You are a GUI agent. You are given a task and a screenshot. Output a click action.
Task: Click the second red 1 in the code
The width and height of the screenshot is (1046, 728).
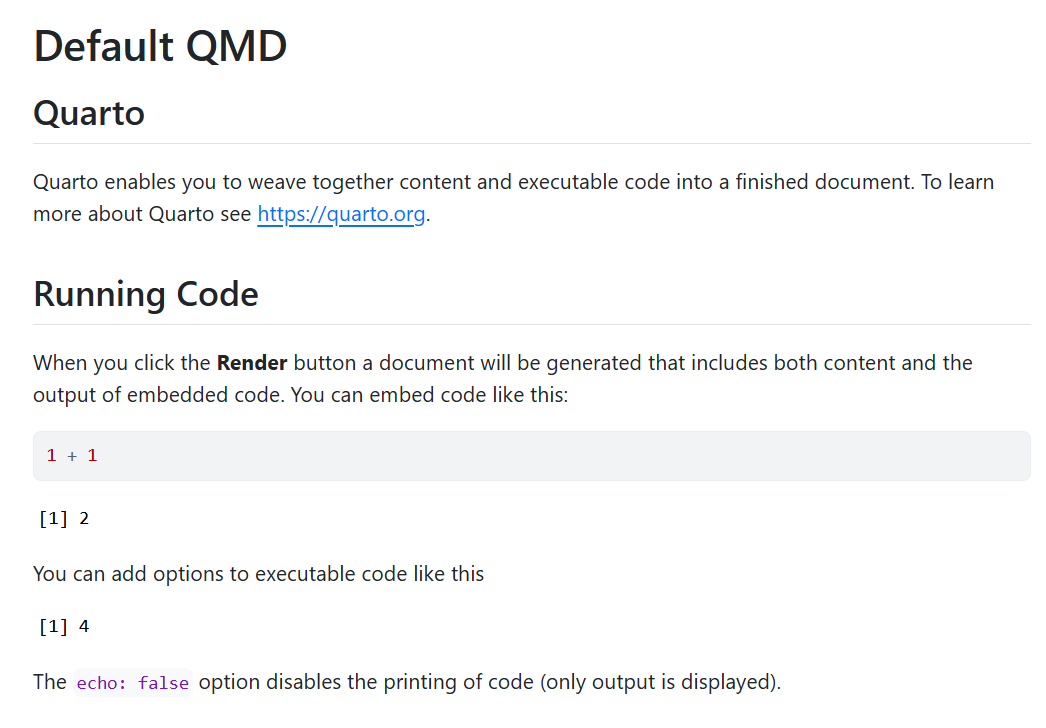[93, 456]
